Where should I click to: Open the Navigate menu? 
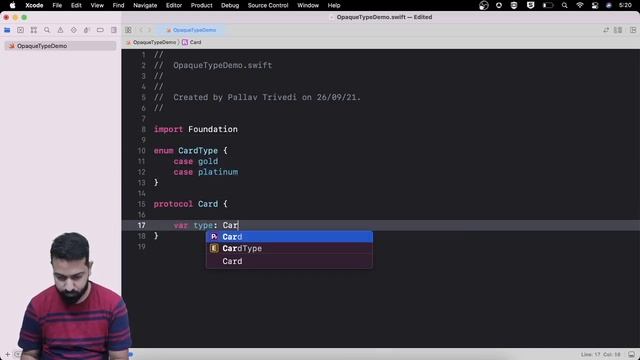pyautogui.click(x=145, y=5)
